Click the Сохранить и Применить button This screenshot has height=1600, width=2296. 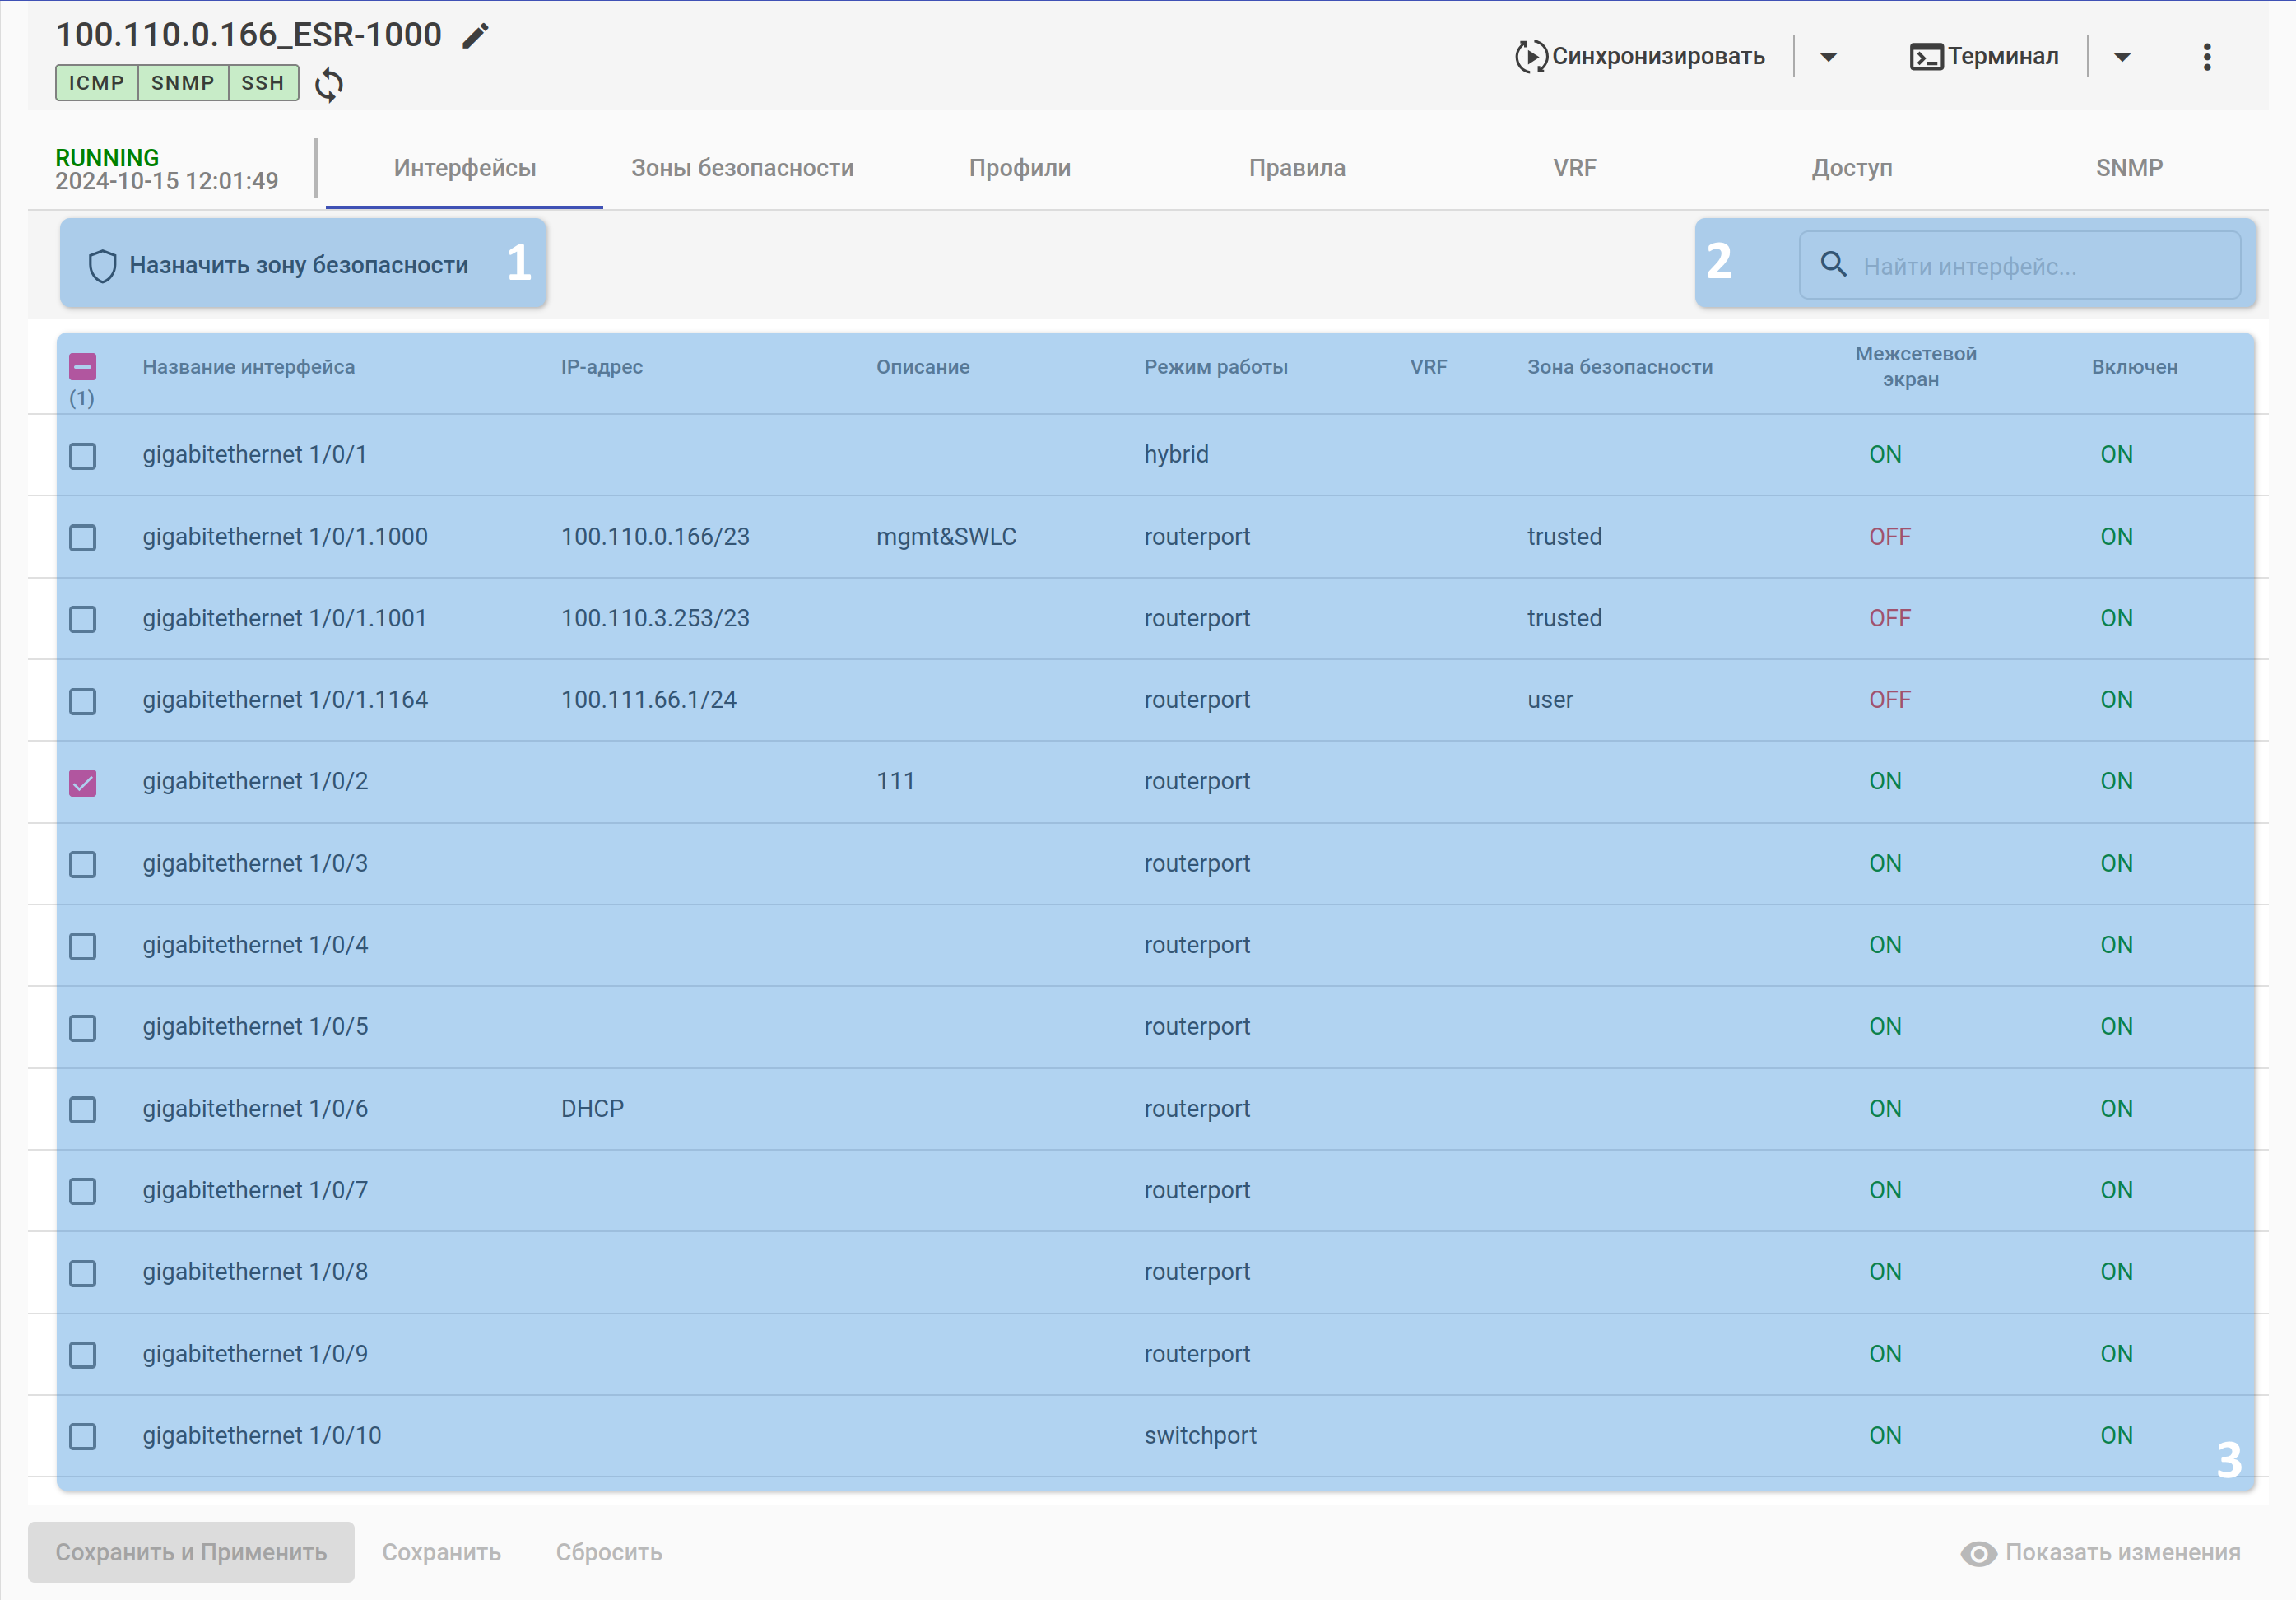[x=191, y=1552]
